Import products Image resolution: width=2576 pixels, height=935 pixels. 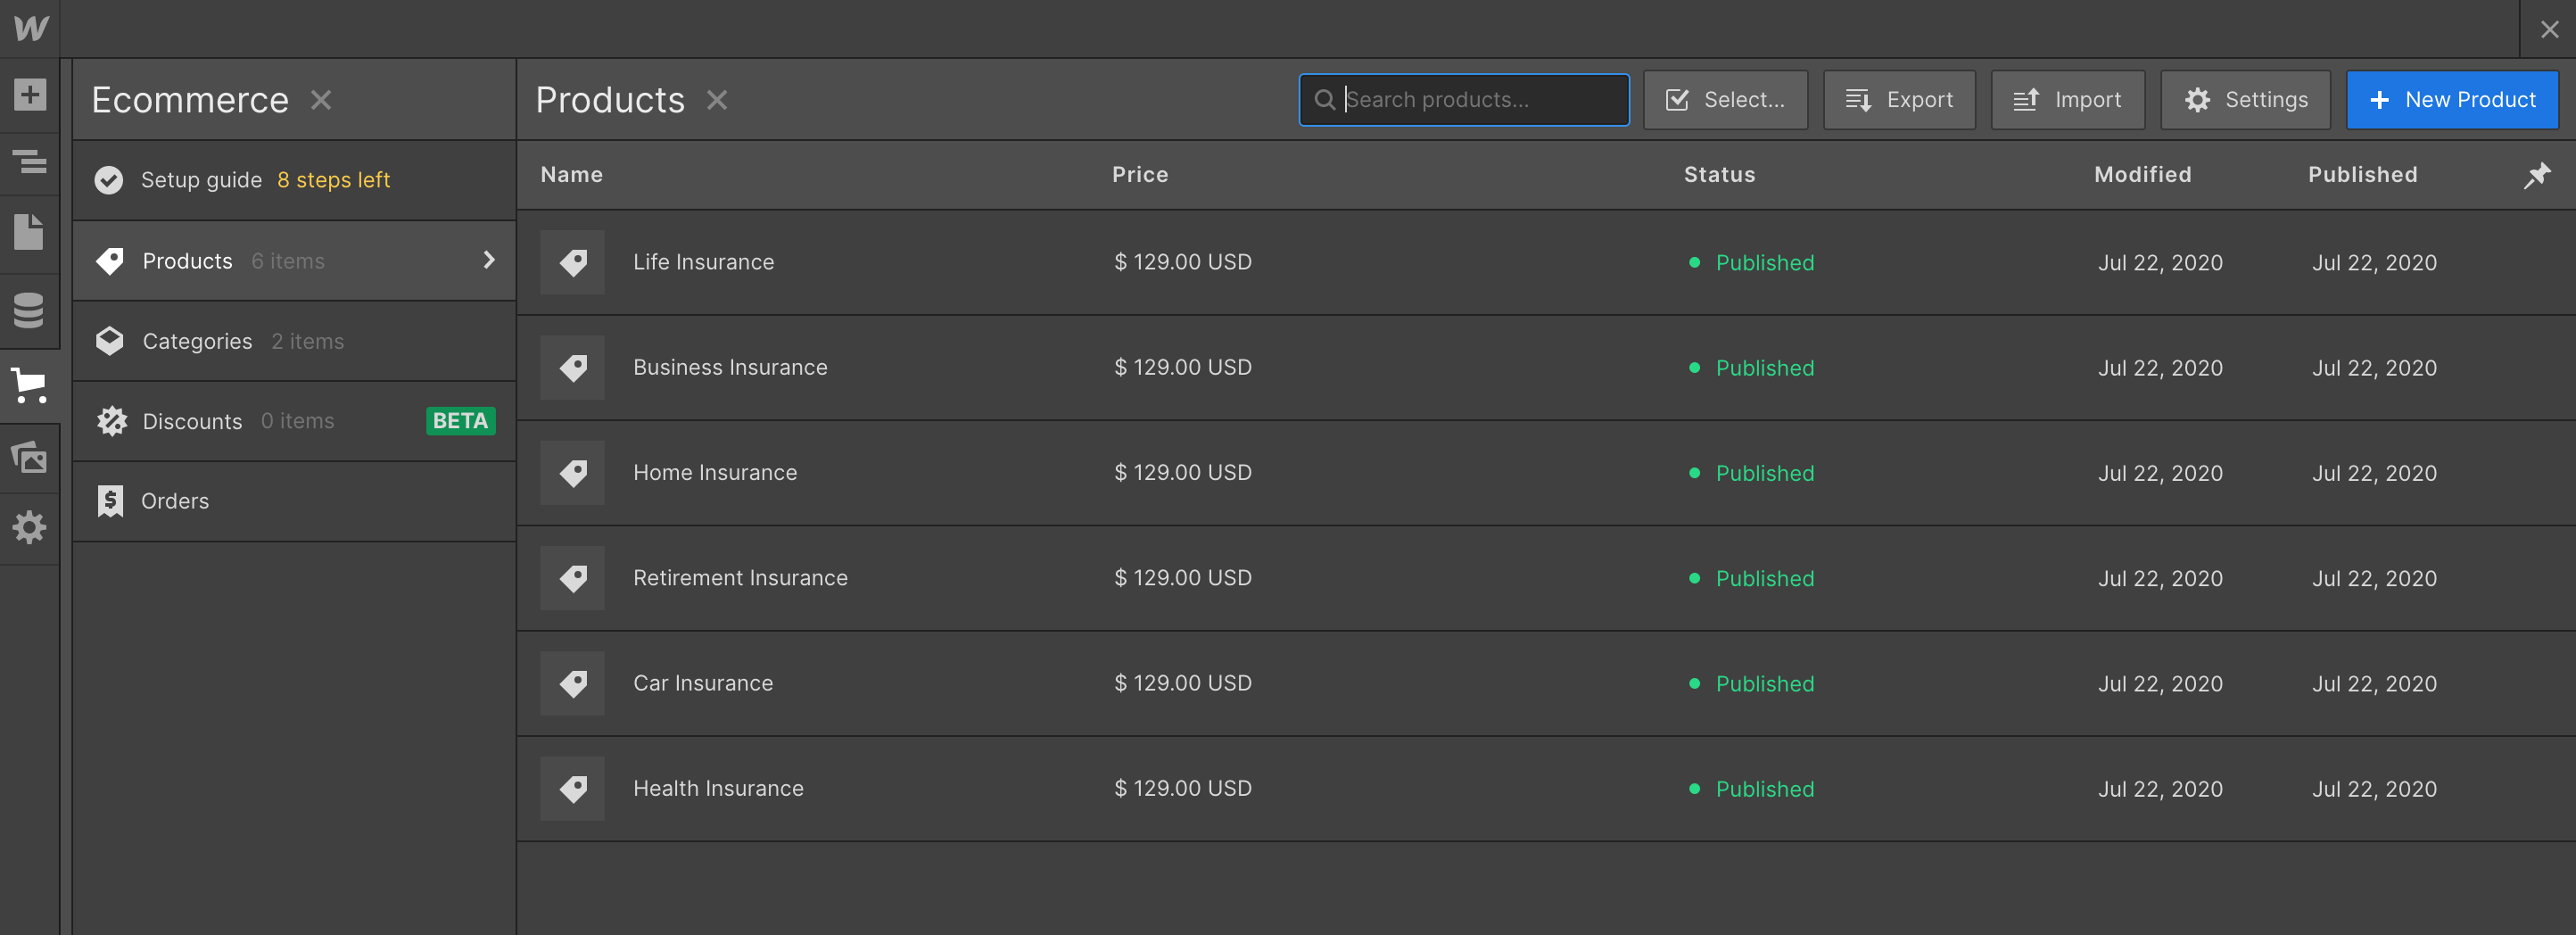[2066, 99]
